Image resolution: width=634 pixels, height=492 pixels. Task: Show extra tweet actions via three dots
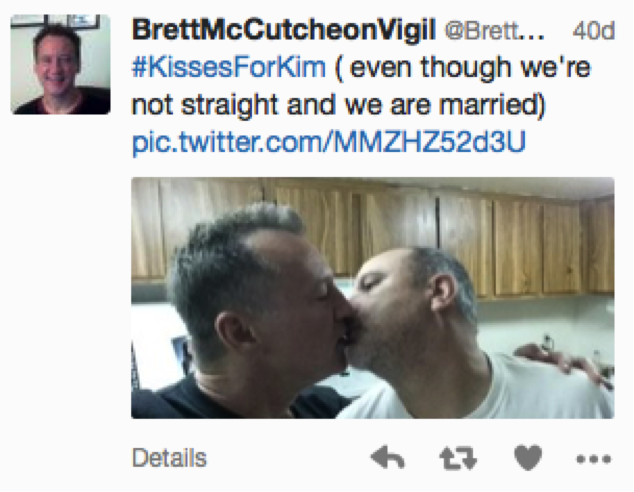tap(593, 459)
